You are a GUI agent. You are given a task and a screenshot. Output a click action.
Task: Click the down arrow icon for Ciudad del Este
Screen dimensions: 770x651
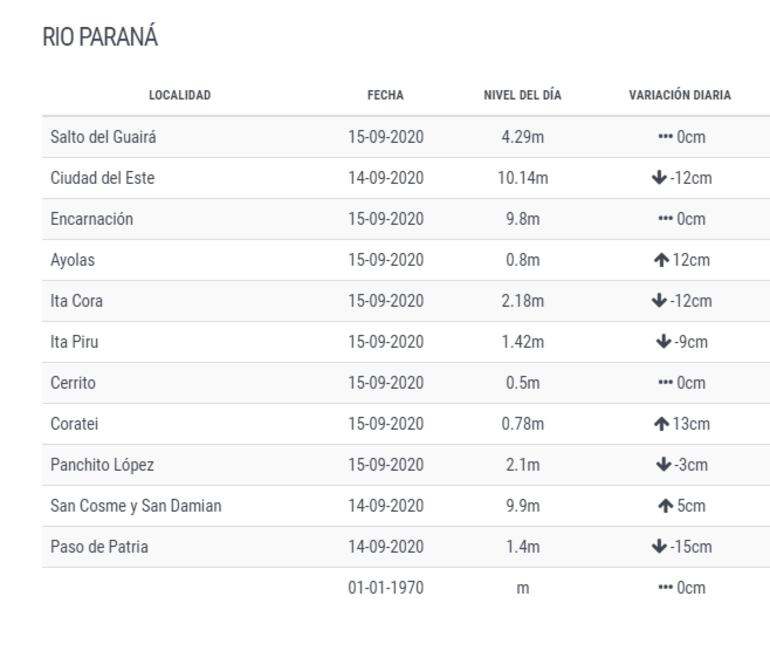[x=657, y=178]
